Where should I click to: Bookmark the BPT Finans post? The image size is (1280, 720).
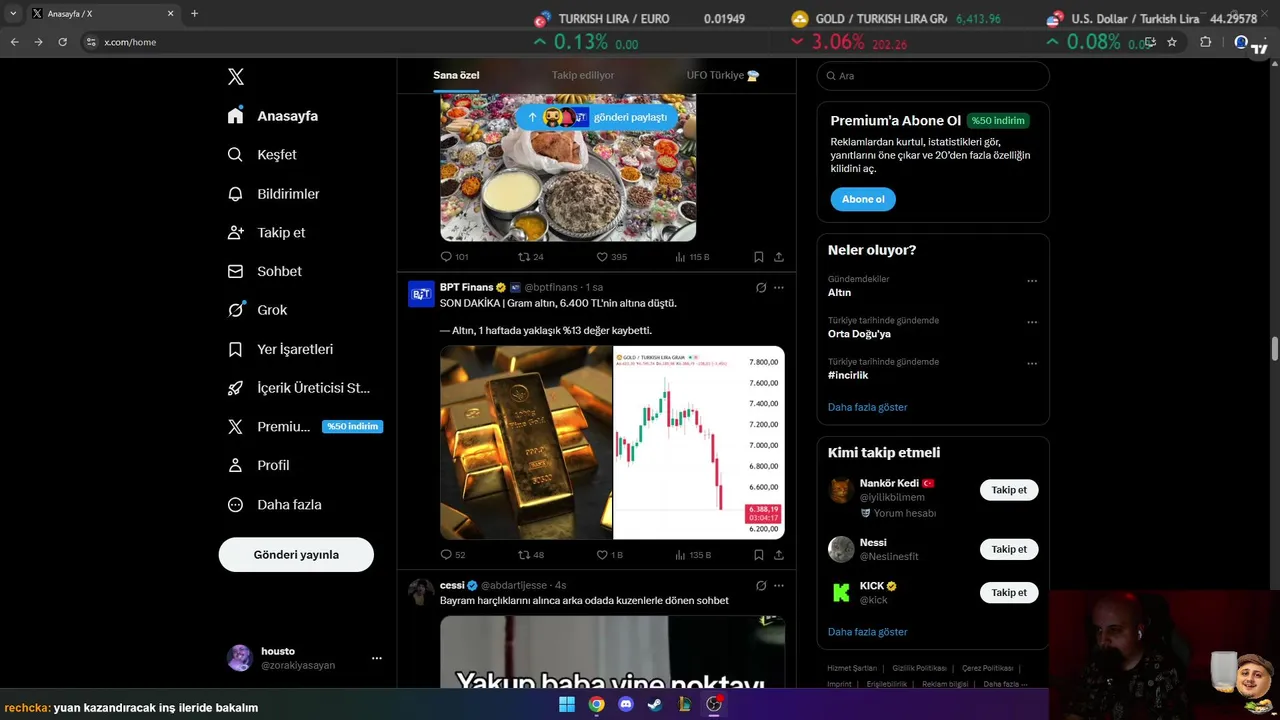click(x=759, y=555)
